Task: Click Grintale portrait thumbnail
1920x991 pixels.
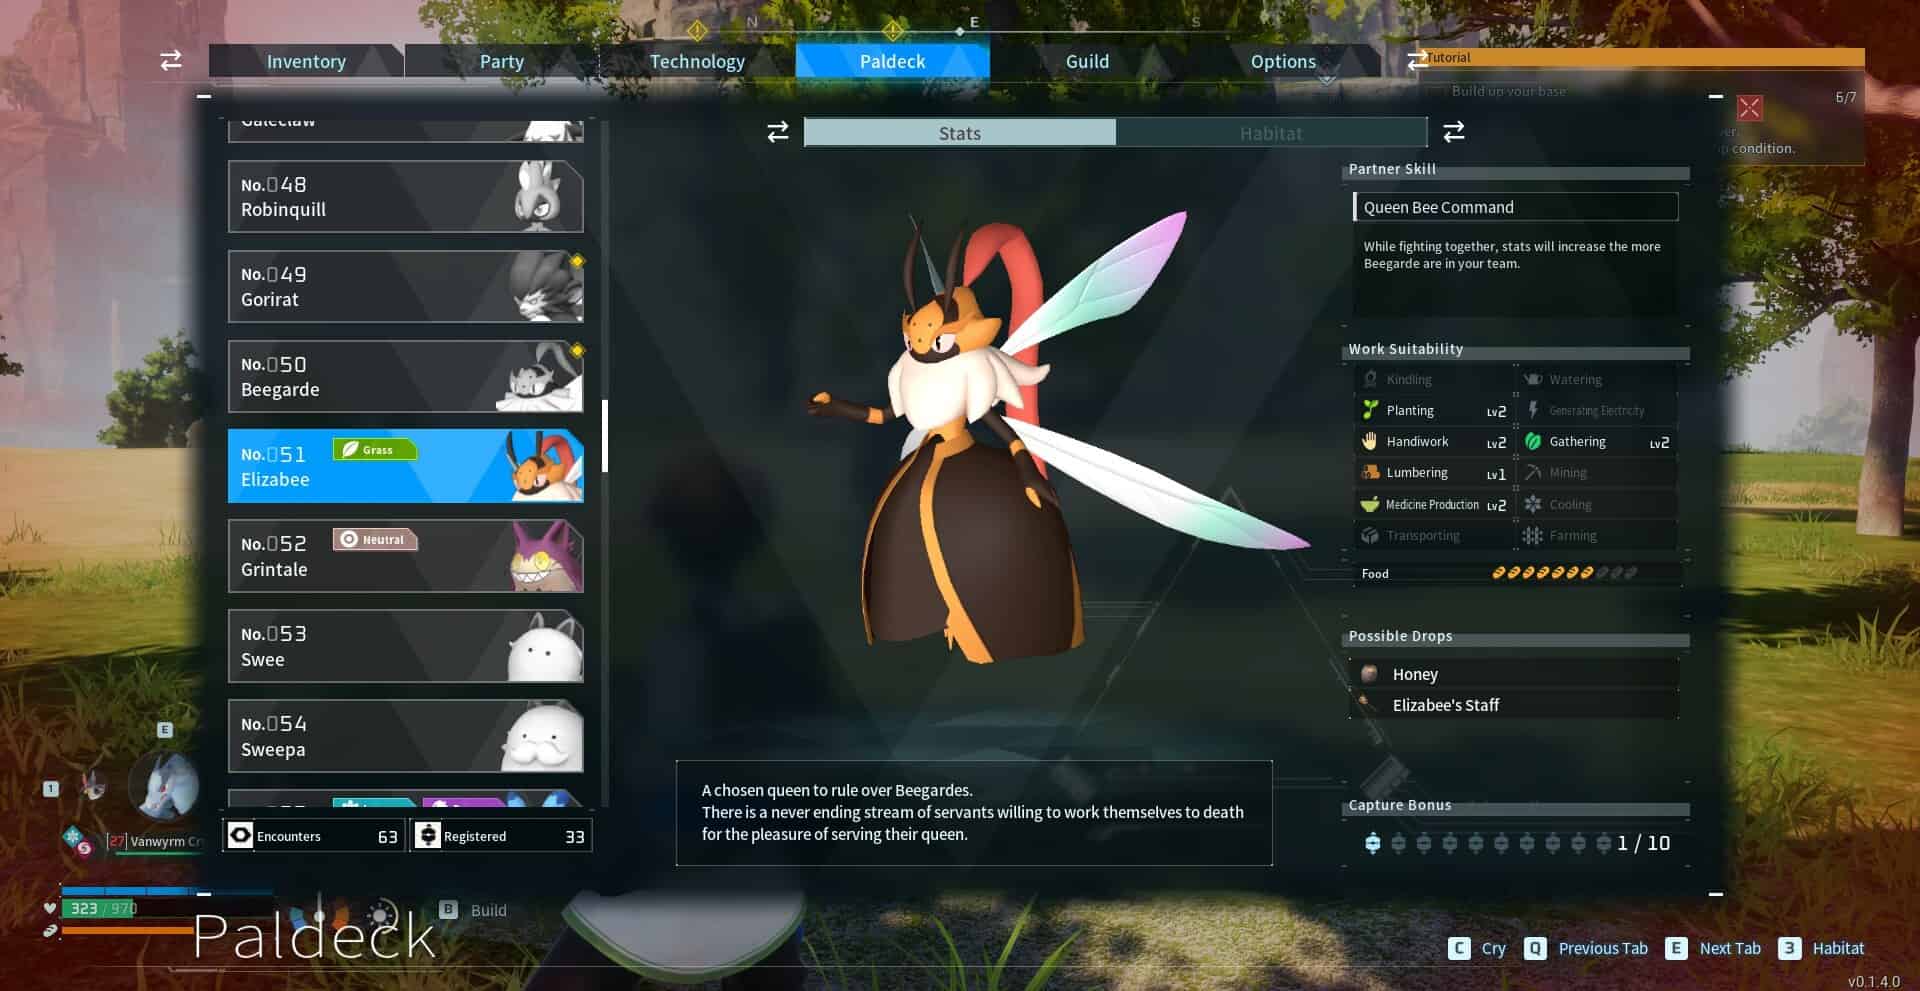Action: pyautogui.click(x=545, y=556)
